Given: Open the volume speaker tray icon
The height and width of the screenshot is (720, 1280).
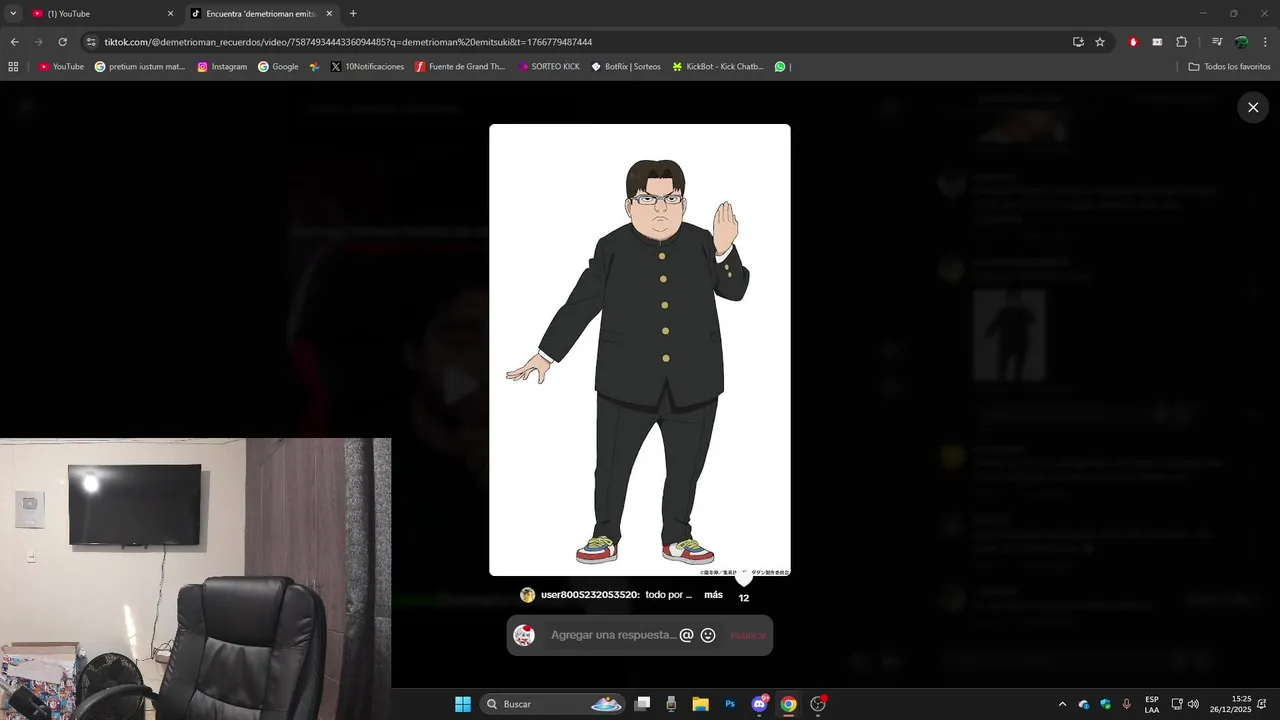Looking at the screenshot, I should pos(1193,704).
